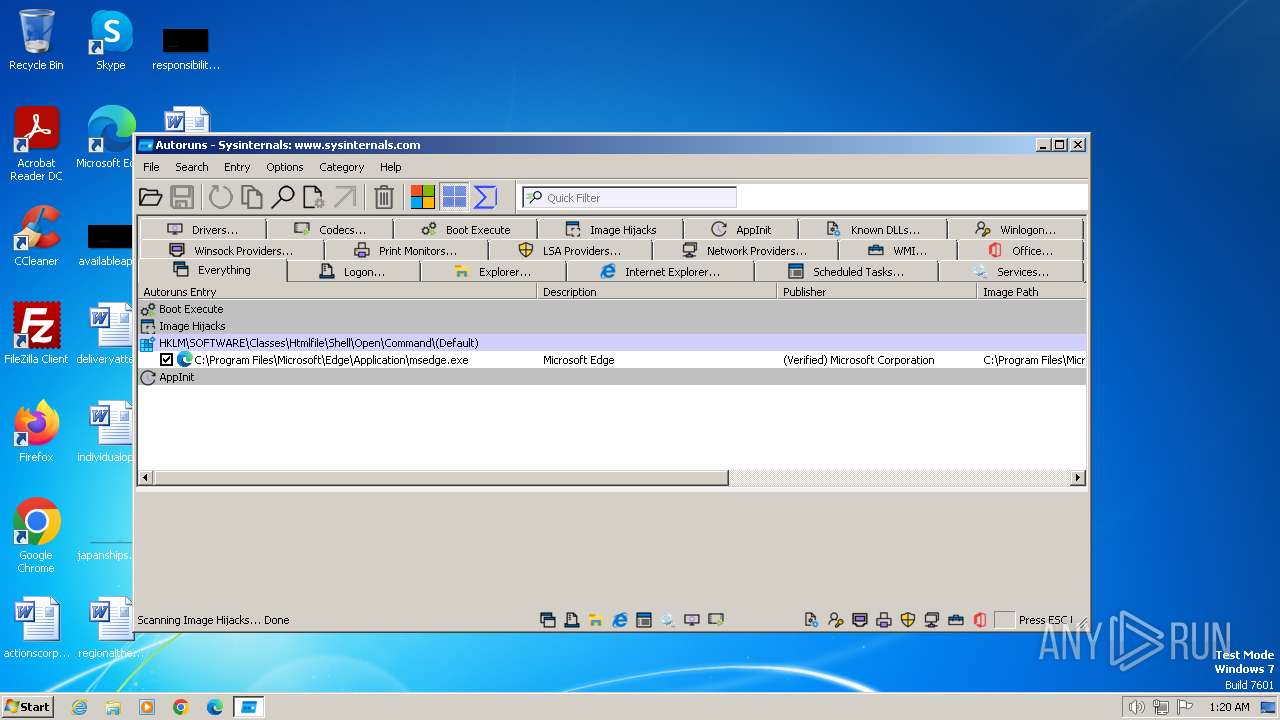Uncheck the msedge.exe autorun entry checkbox
Screen dimensions: 1280x720
(x=167, y=360)
